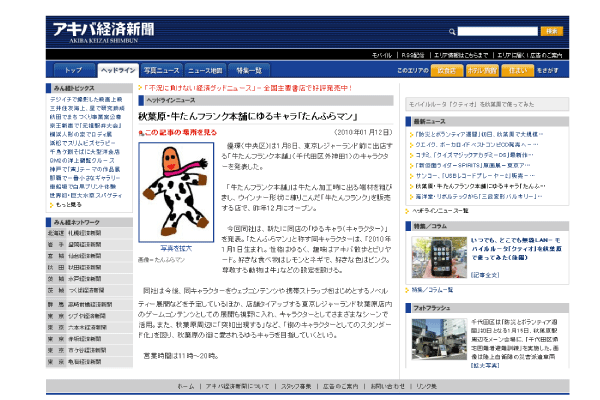The width and height of the screenshot is (600, 400).
Task: Click the エリア情報はこちらまで link
Action: point(461,55)
